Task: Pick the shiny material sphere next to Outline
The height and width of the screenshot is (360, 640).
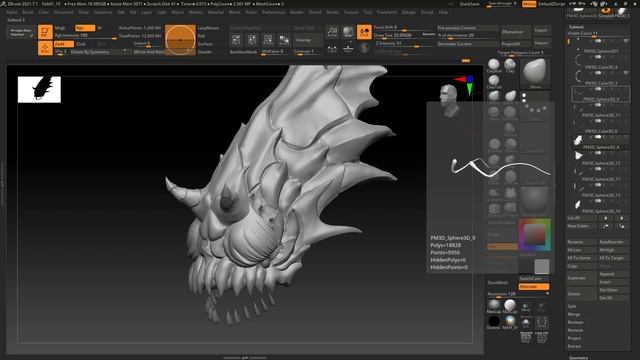Action: pos(510,321)
